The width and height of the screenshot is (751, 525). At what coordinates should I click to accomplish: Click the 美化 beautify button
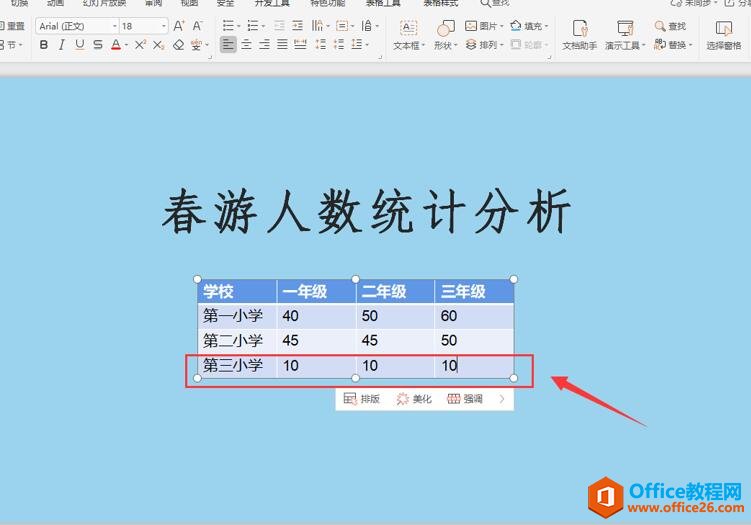coord(414,399)
